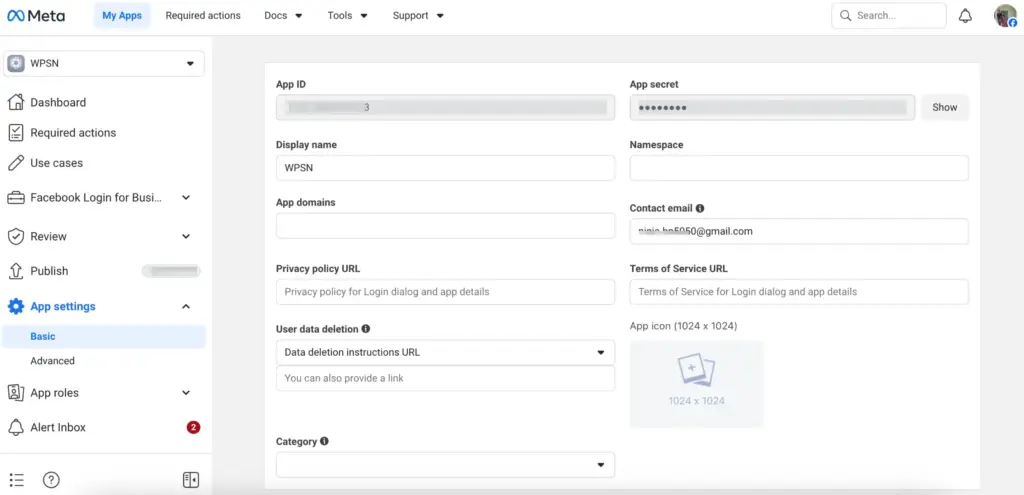1024x495 pixels.
Task: Edit the Display name field
Action: (445, 168)
